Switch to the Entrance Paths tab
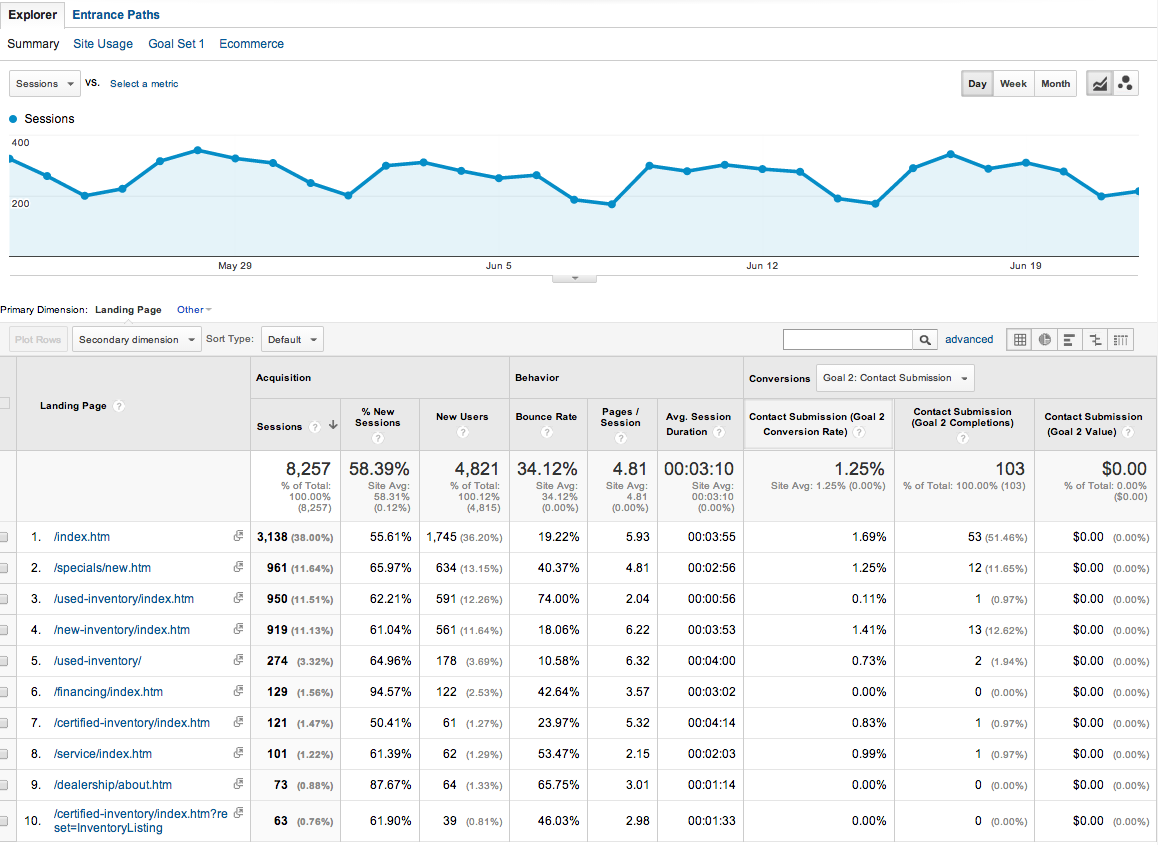1158x845 pixels. pos(115,14)
